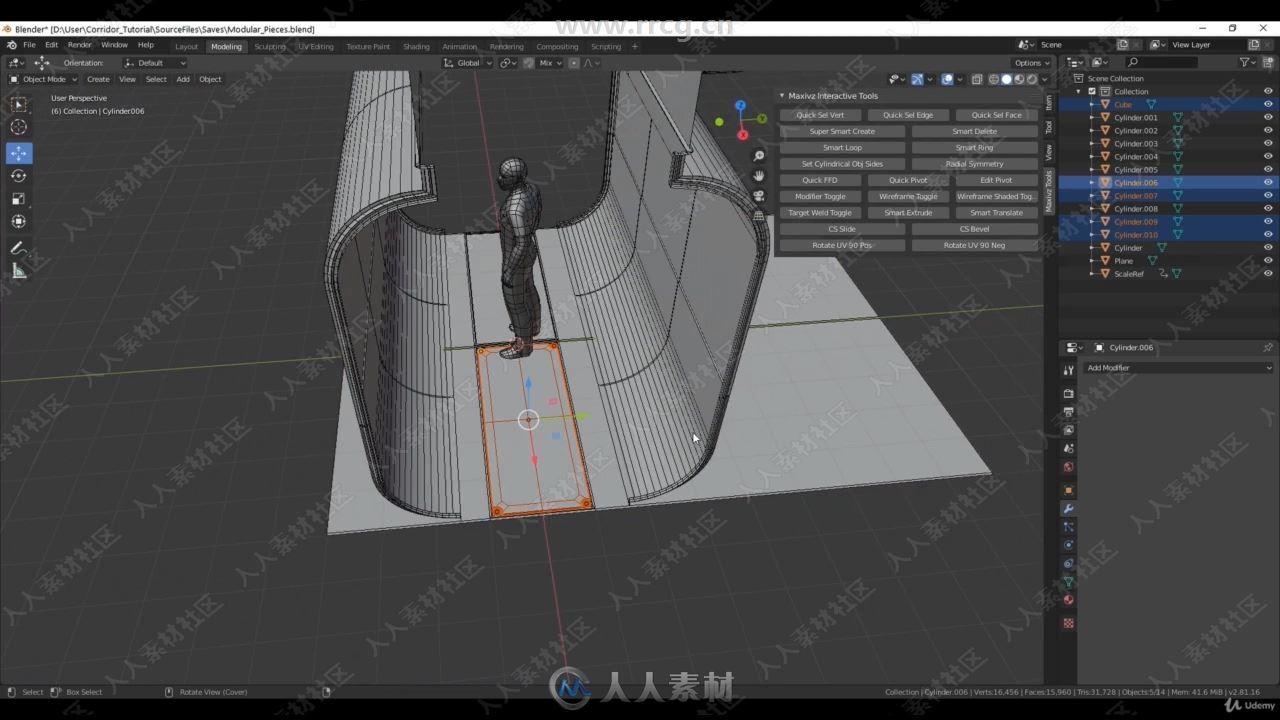Image resolution: width=1280 pixels, height=720 pixels.
Task: Open the Physics properties tab
Action: coord(1068,545)
